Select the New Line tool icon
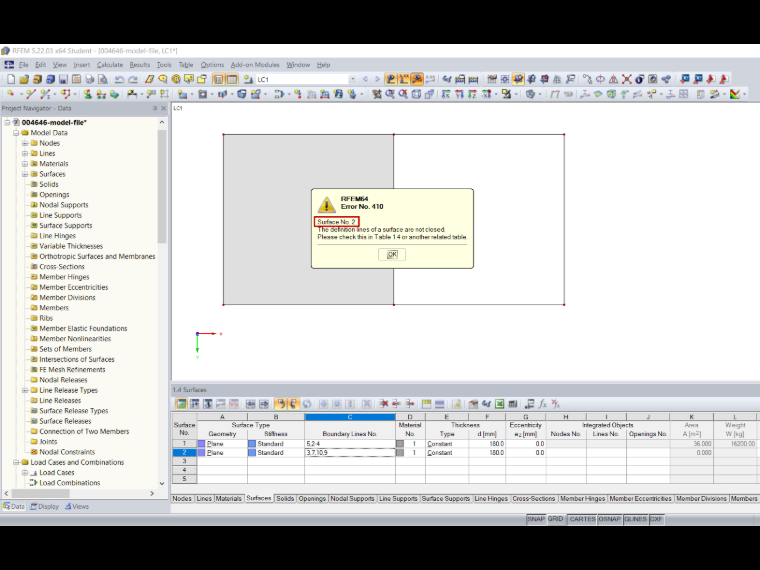The height and width of the screenshot is (570, 760). point(31,94)
